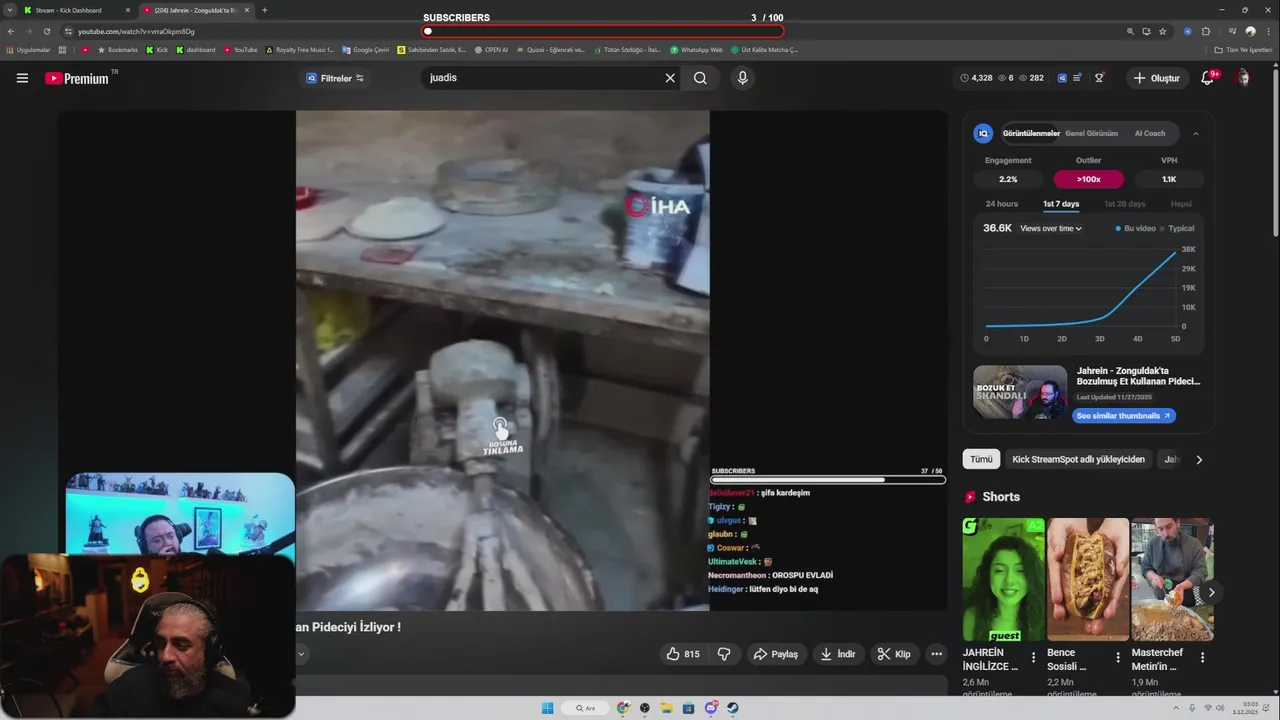Viewport: 1280px width, 720px height.
Task: Open the WhatsApp Web bookmark
Action: (x=696, y=49)
